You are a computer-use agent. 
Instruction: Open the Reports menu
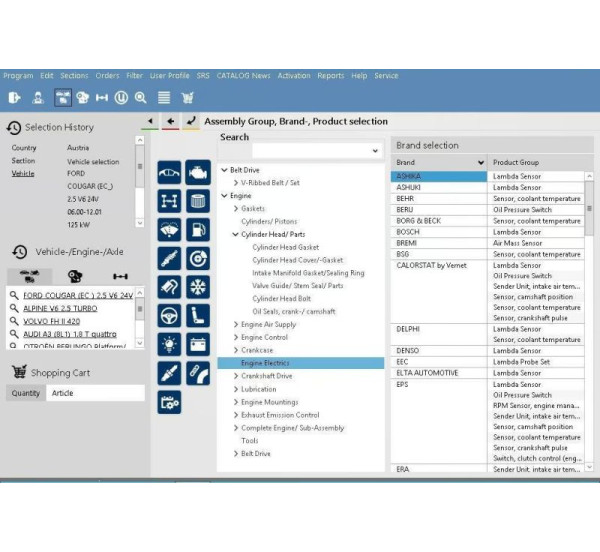tap(330, 76)
